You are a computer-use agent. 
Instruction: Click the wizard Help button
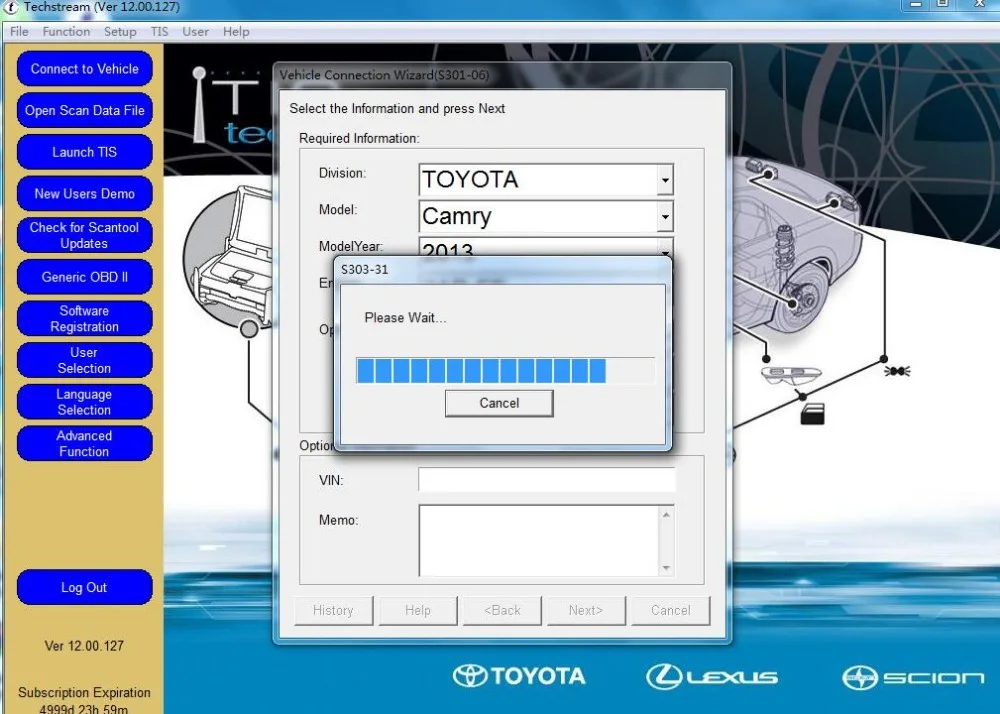pos(418,611)
